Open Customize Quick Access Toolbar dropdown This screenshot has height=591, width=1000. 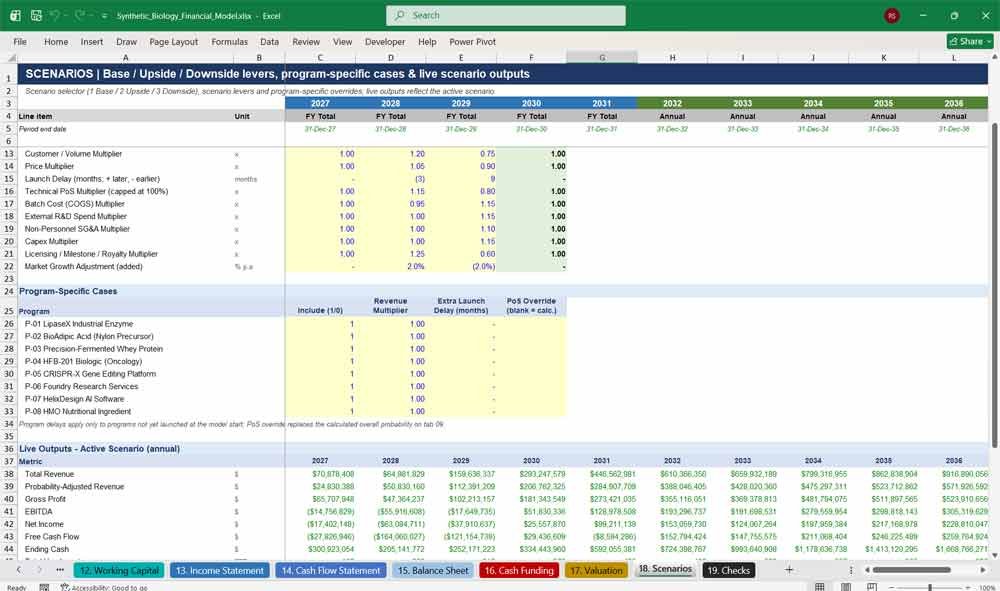[104, 16]
